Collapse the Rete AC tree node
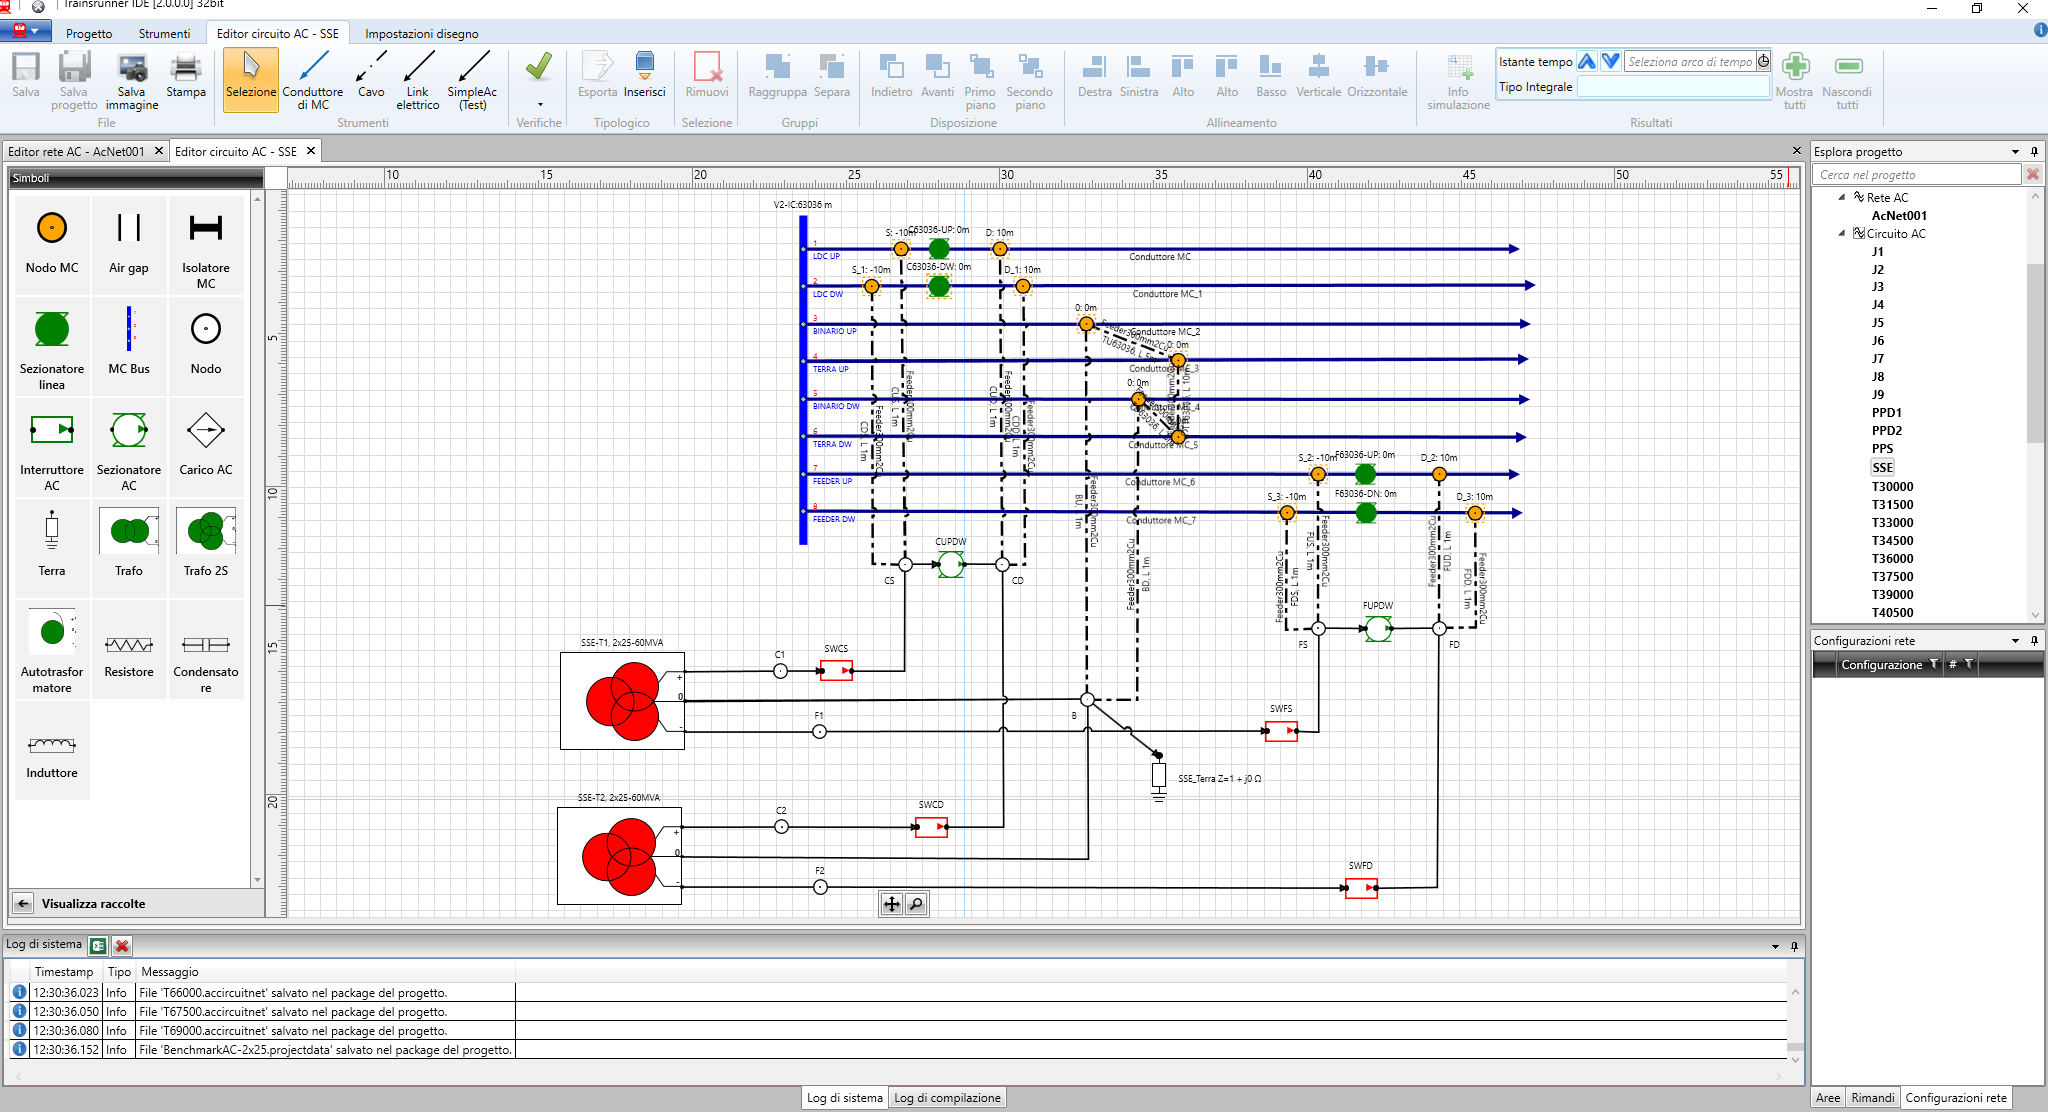Screen dimensions: 2048x1112 pos(1842,197)
